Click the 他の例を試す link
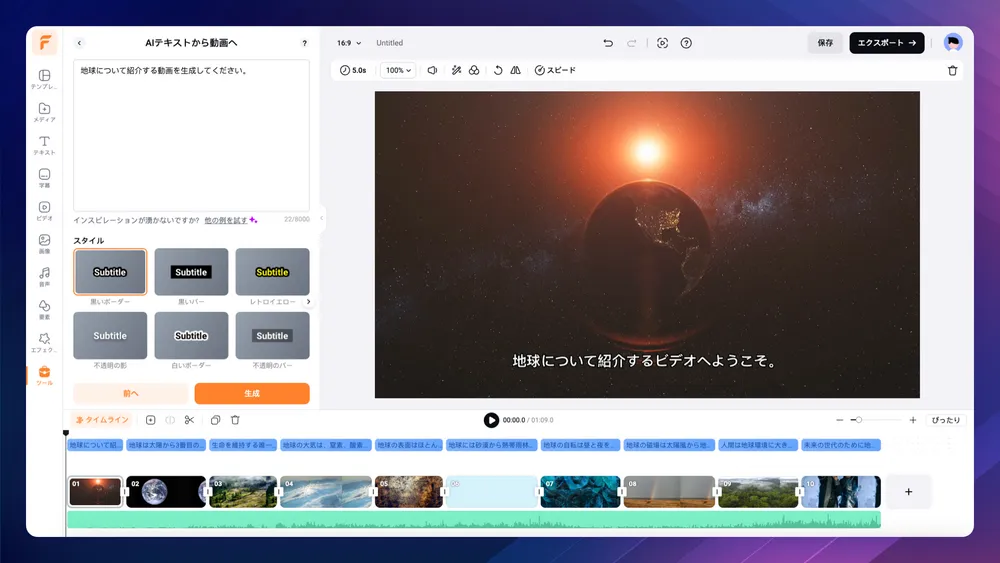Image resolution: width=1000 pixels, height=563 pixels. point(226,220)
